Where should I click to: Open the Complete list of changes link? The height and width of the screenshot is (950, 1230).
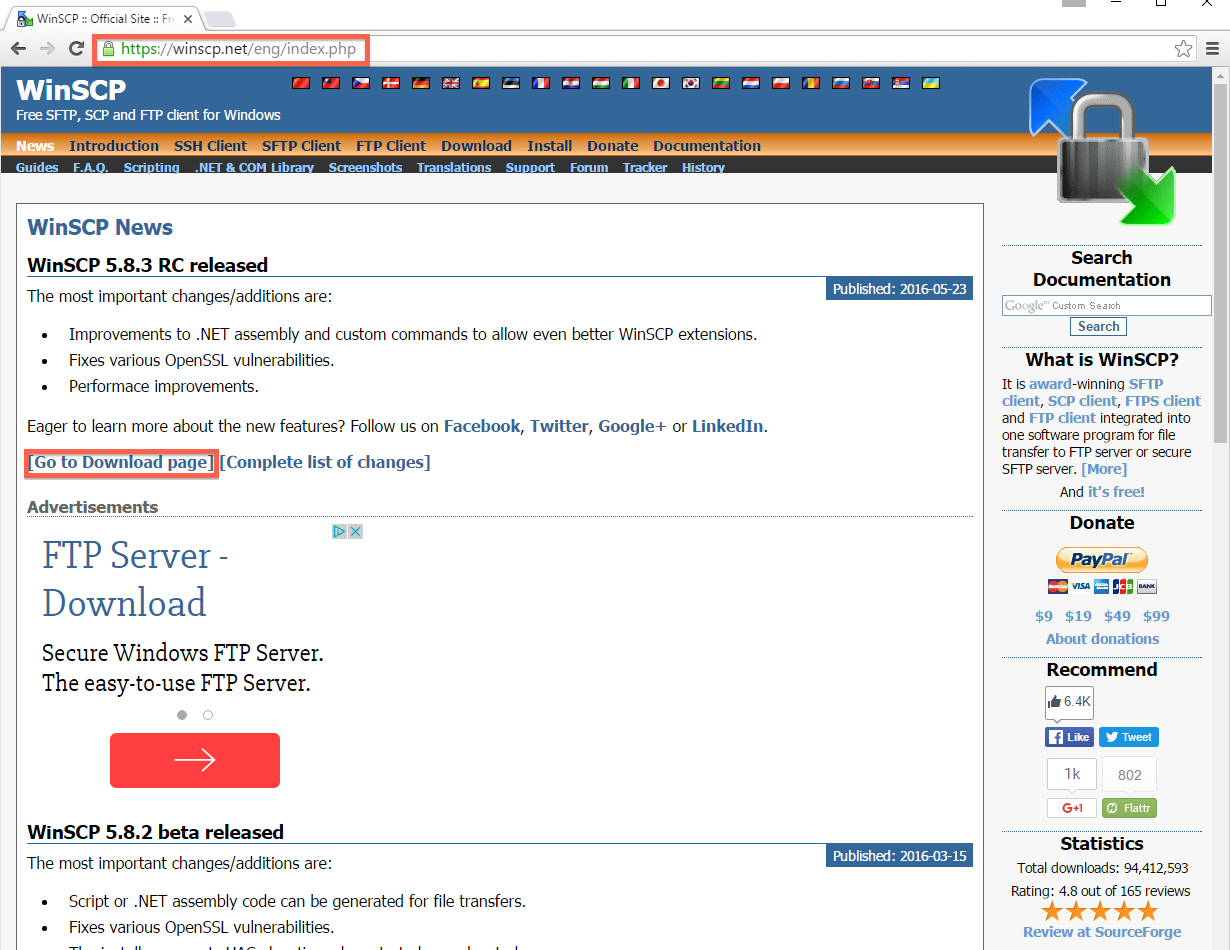325,462
